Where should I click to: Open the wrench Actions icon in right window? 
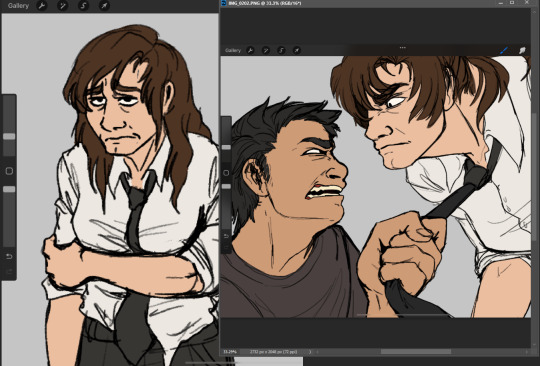[251, 50]
